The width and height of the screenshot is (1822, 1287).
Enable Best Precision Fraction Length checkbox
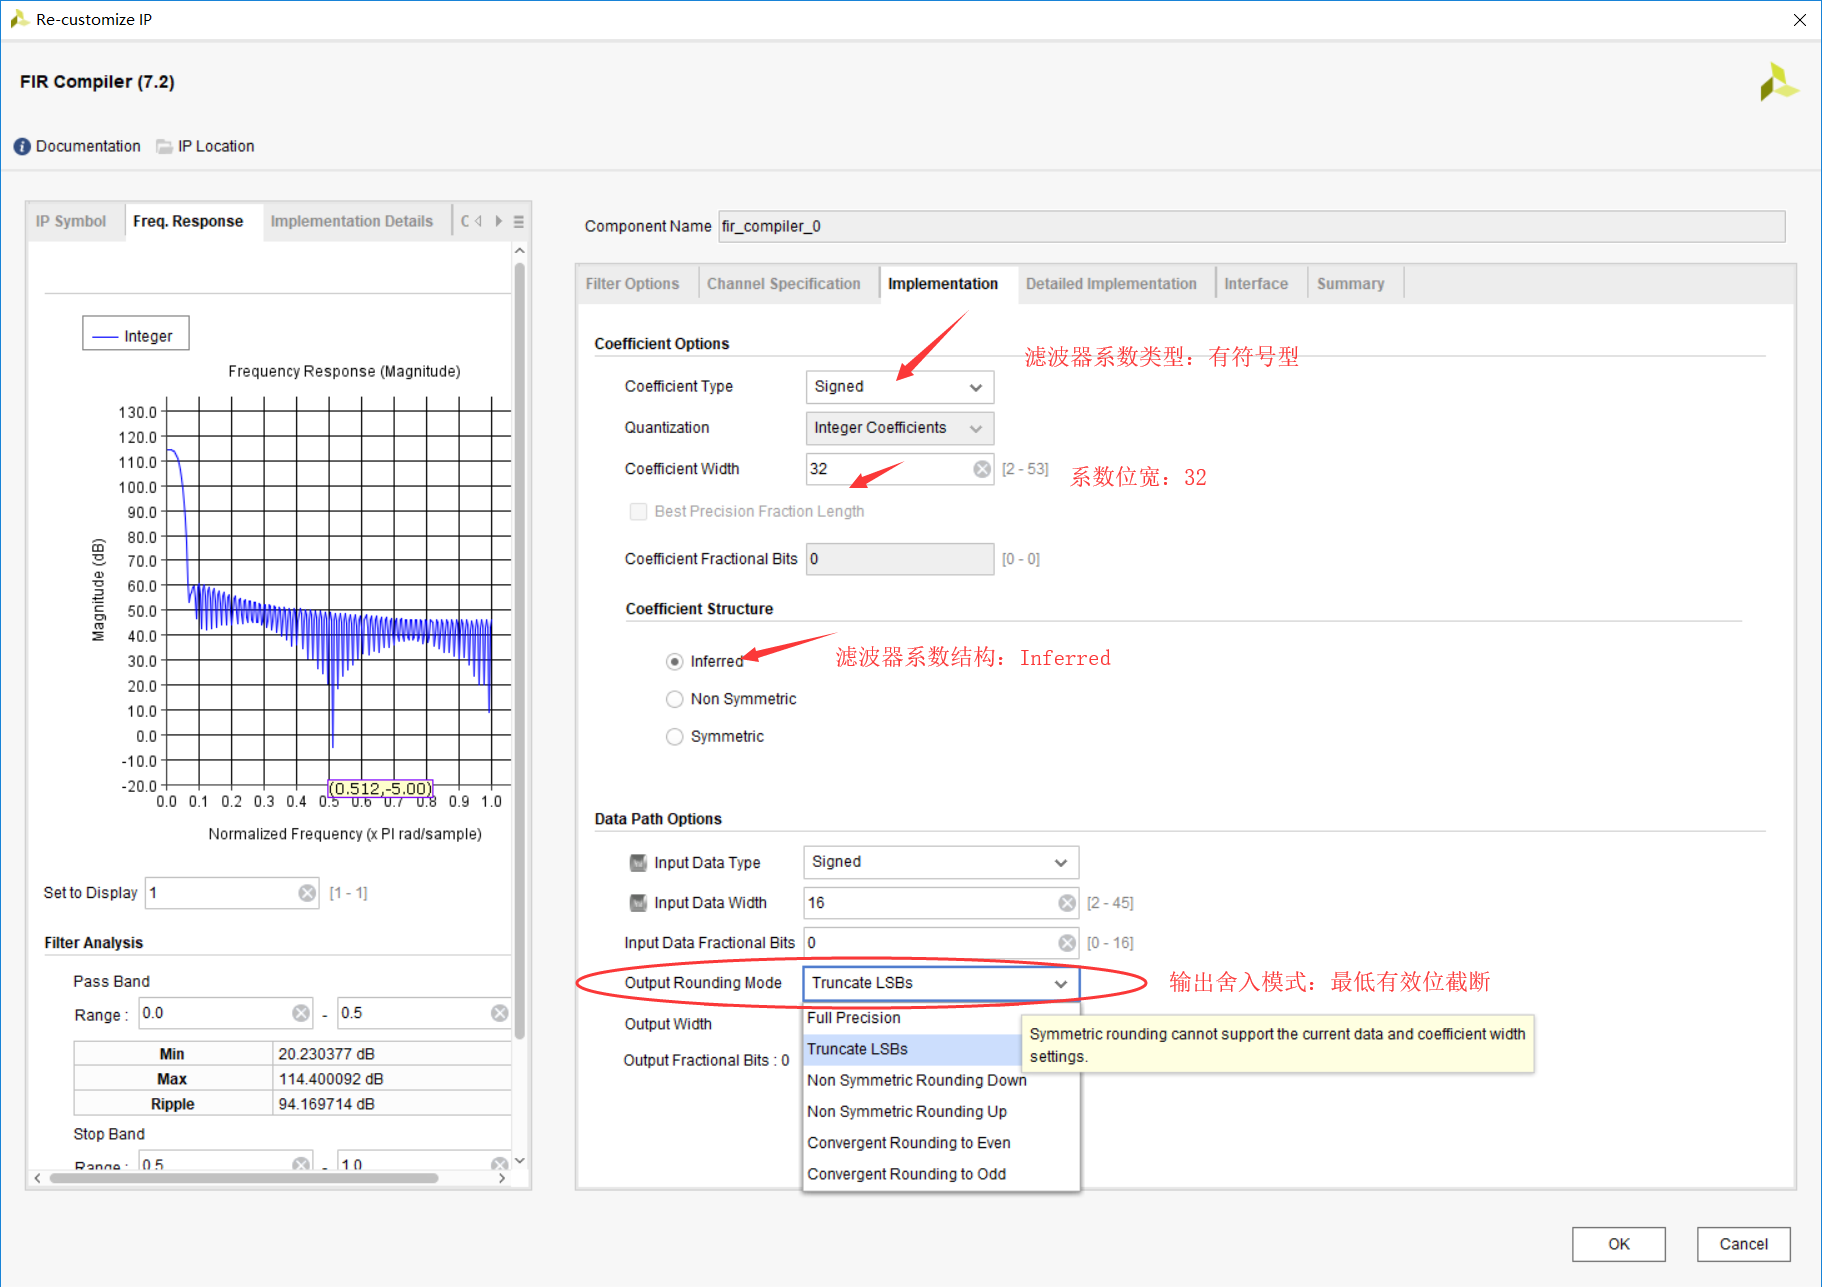click(638, 511)
